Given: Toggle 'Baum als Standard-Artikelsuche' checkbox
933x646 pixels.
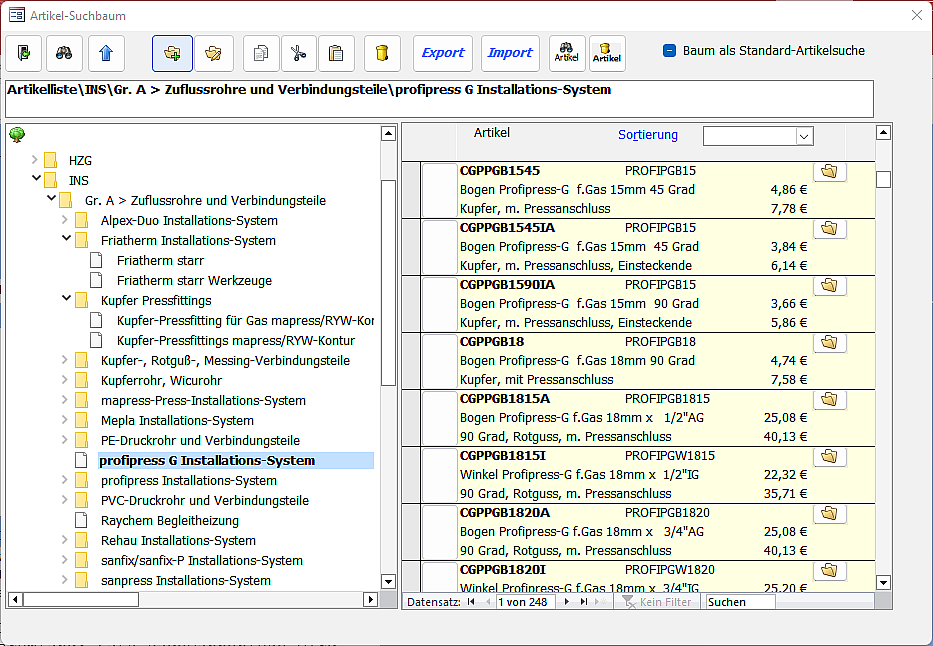Looking at the screenshot, I should (670, 50).
